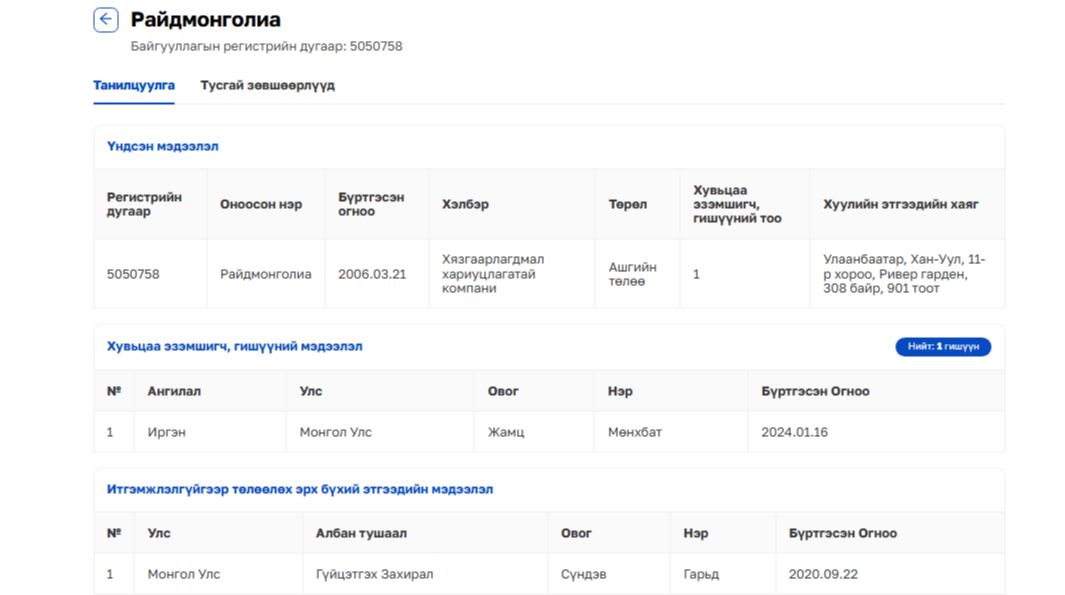Switch to the Танилцуулга tab
Screen dimensions: 1065x595
(x=134, y=86)
